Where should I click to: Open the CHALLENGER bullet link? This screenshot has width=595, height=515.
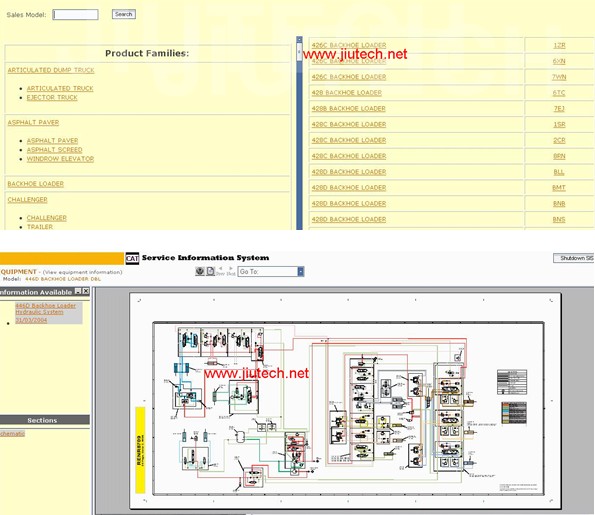click(x=47, y=218)
